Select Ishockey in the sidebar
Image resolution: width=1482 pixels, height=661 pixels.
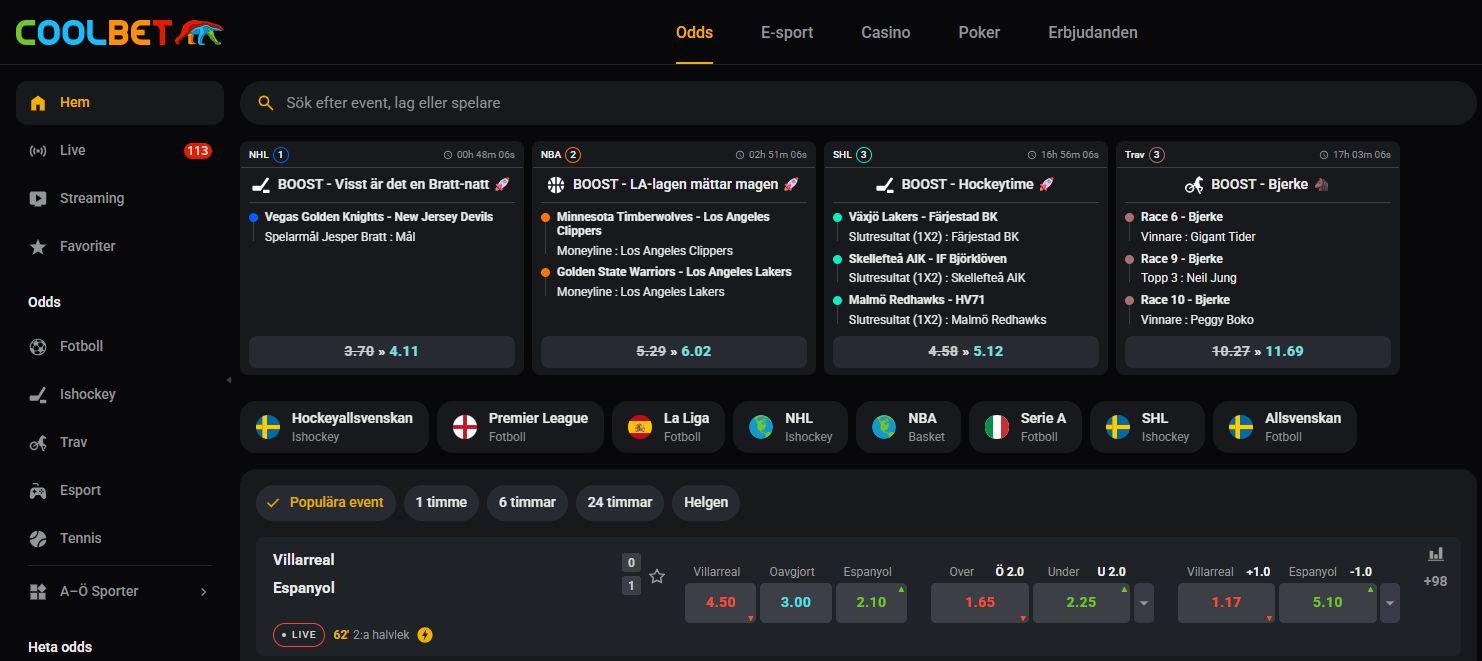coord(119,394)
